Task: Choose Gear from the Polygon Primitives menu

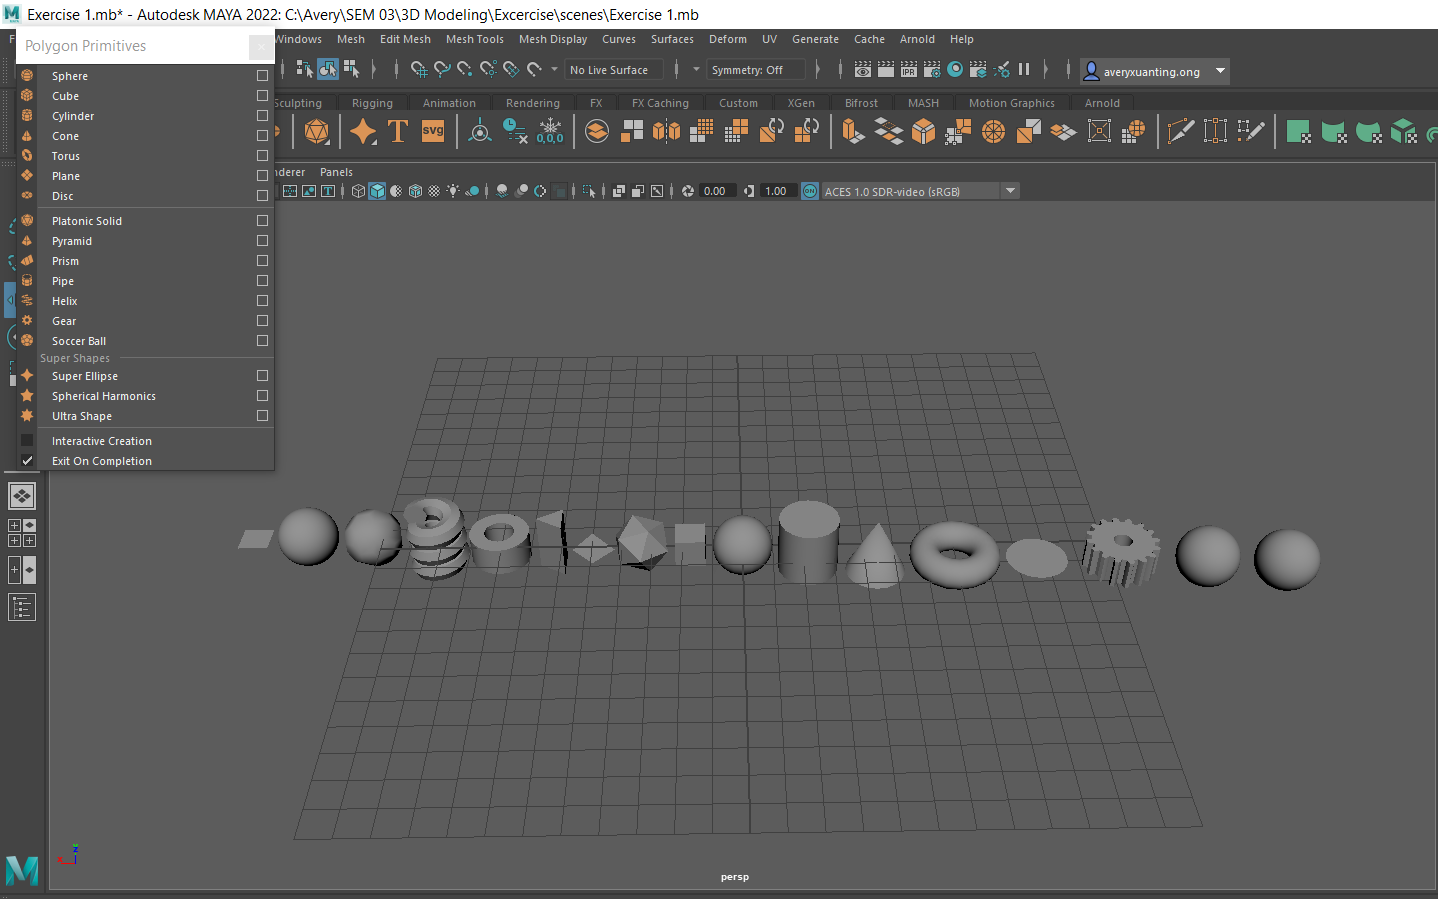Action: pos(63,320)
